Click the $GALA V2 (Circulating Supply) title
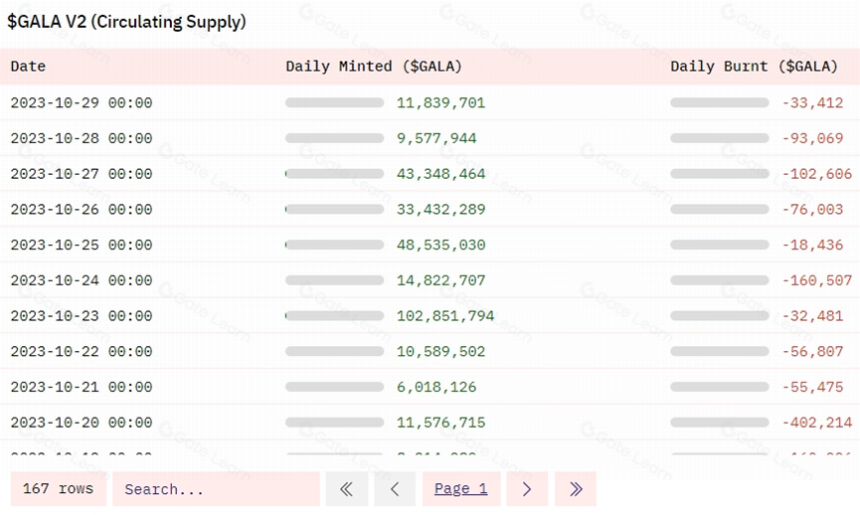The width and height of the screenshot is (860, 515). pyautogui.click(x=127, y=22)
